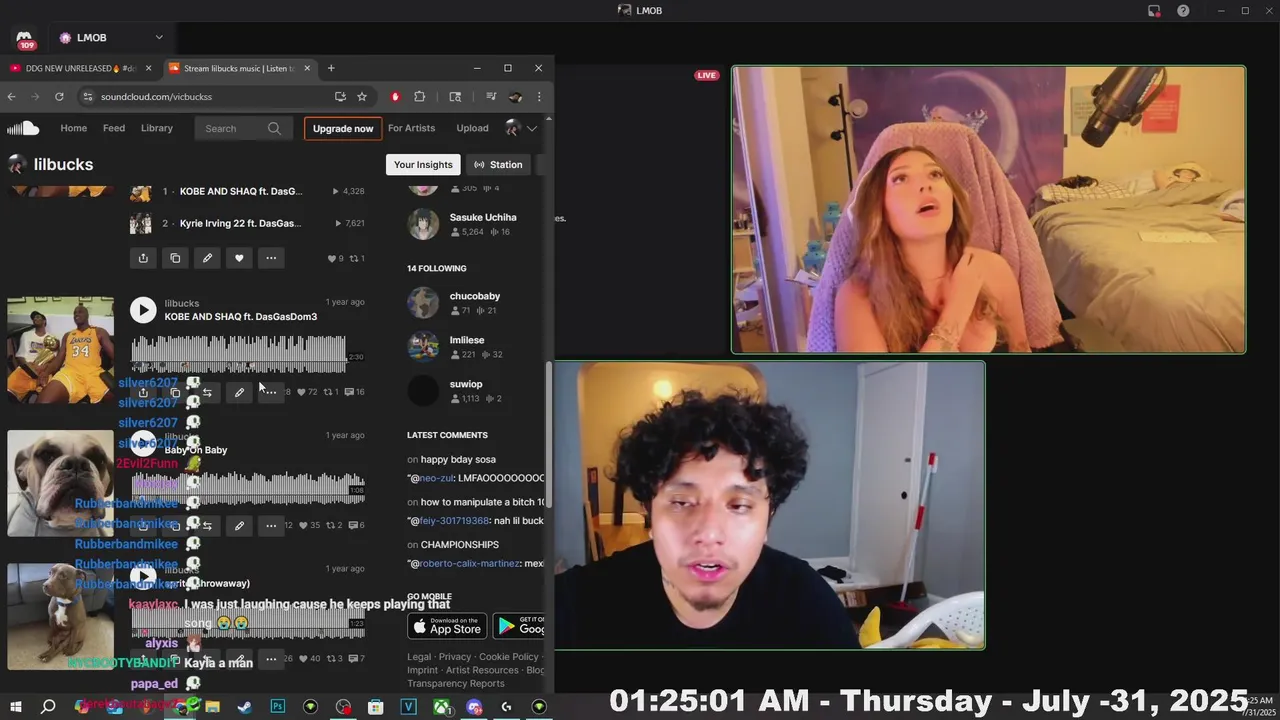The height and width of the screenshot is (720, 1280).
Task: Open the Sasuke Uchiha profile
Action: pos(483,217)
